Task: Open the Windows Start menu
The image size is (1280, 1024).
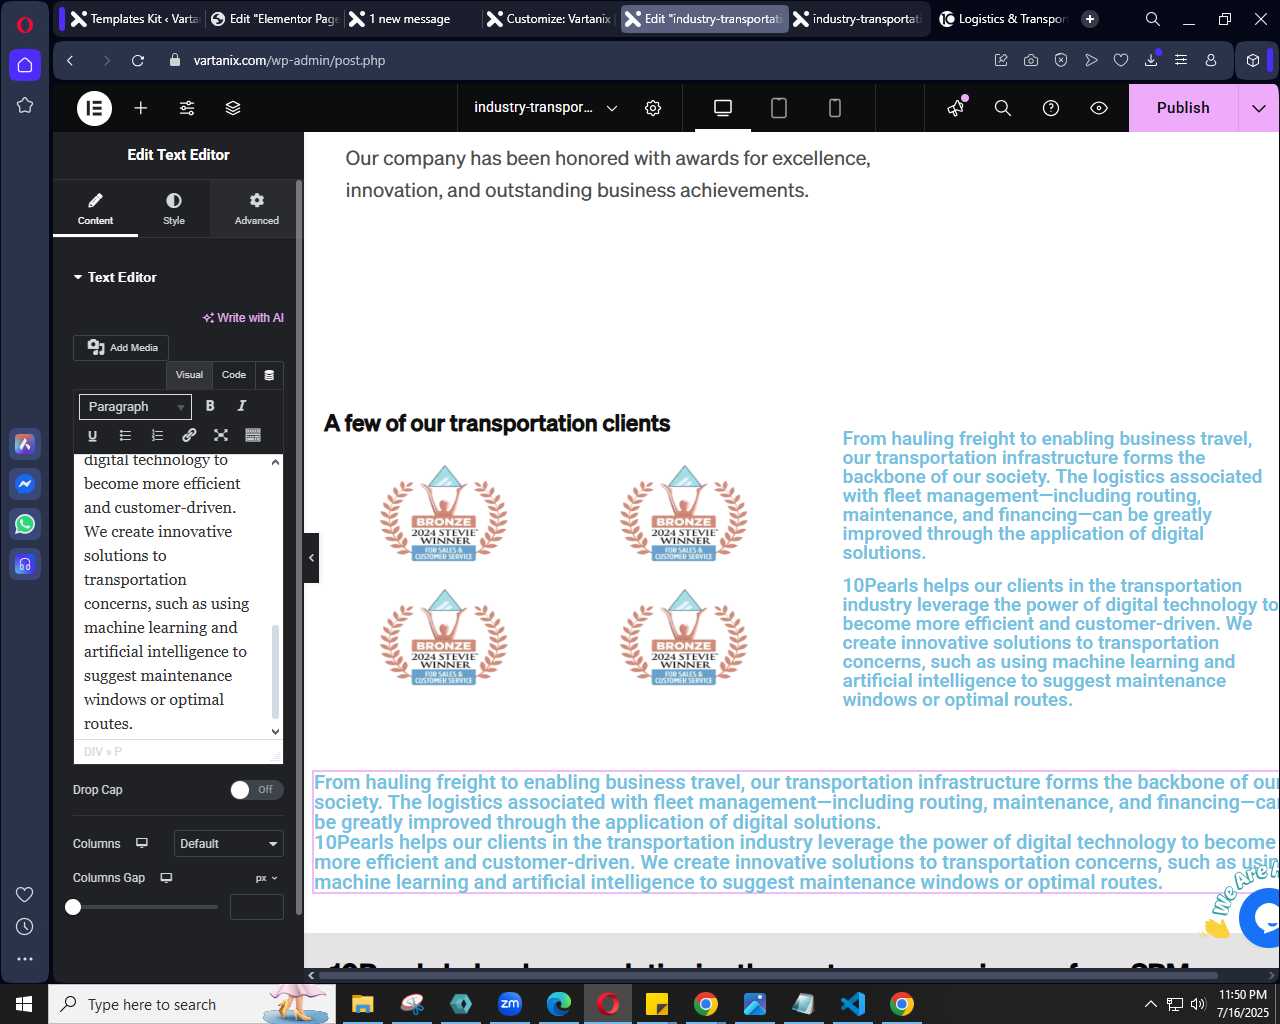Action: 24,1004
